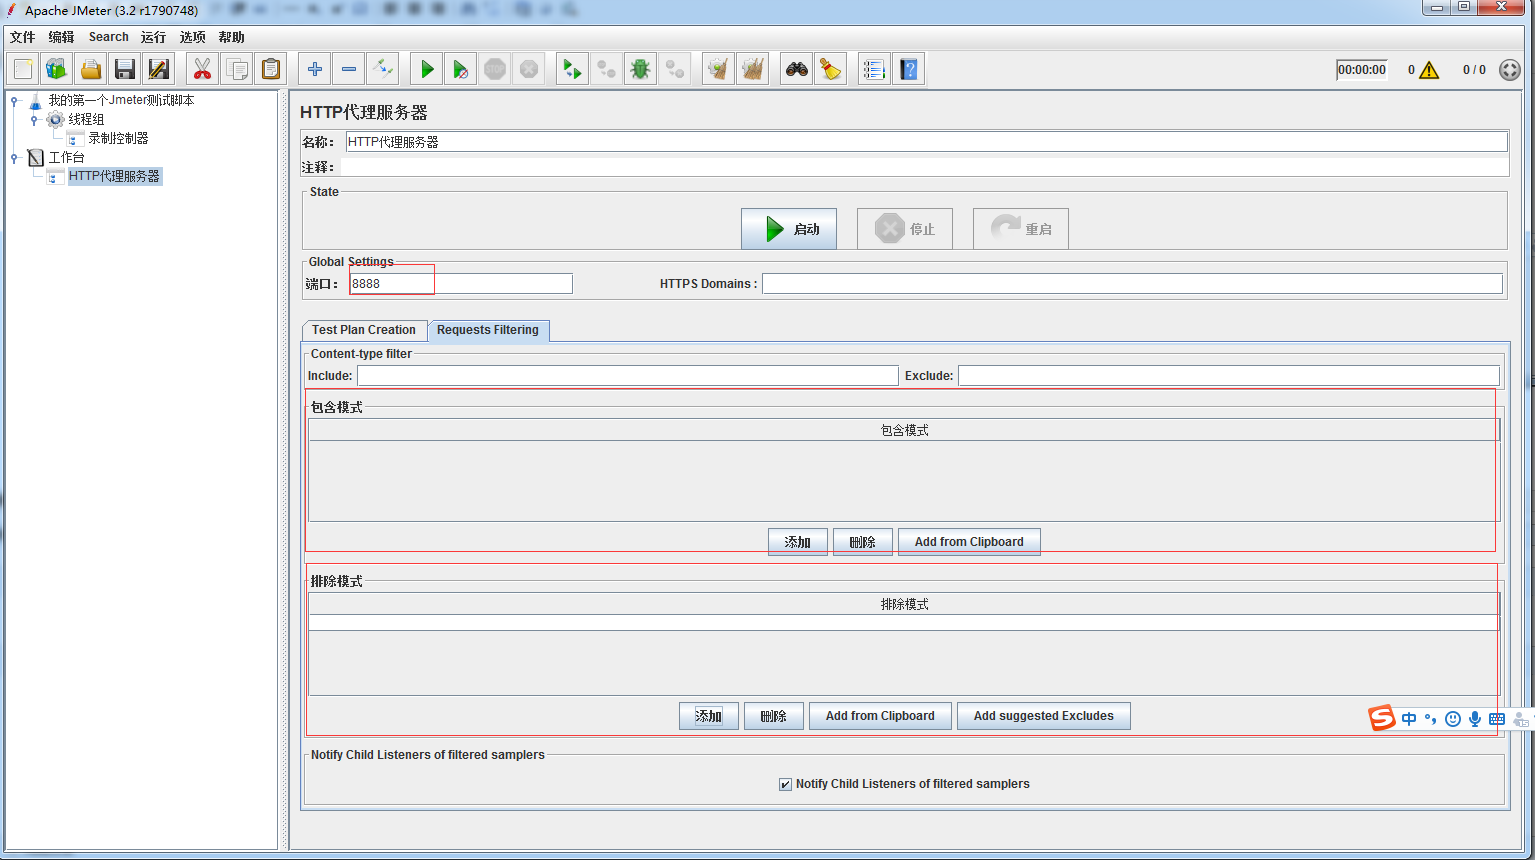1535x860 pixels.
Task: Toggle Sogou Chinese 中 mode indicator
Action: (x=1409, y=718)
